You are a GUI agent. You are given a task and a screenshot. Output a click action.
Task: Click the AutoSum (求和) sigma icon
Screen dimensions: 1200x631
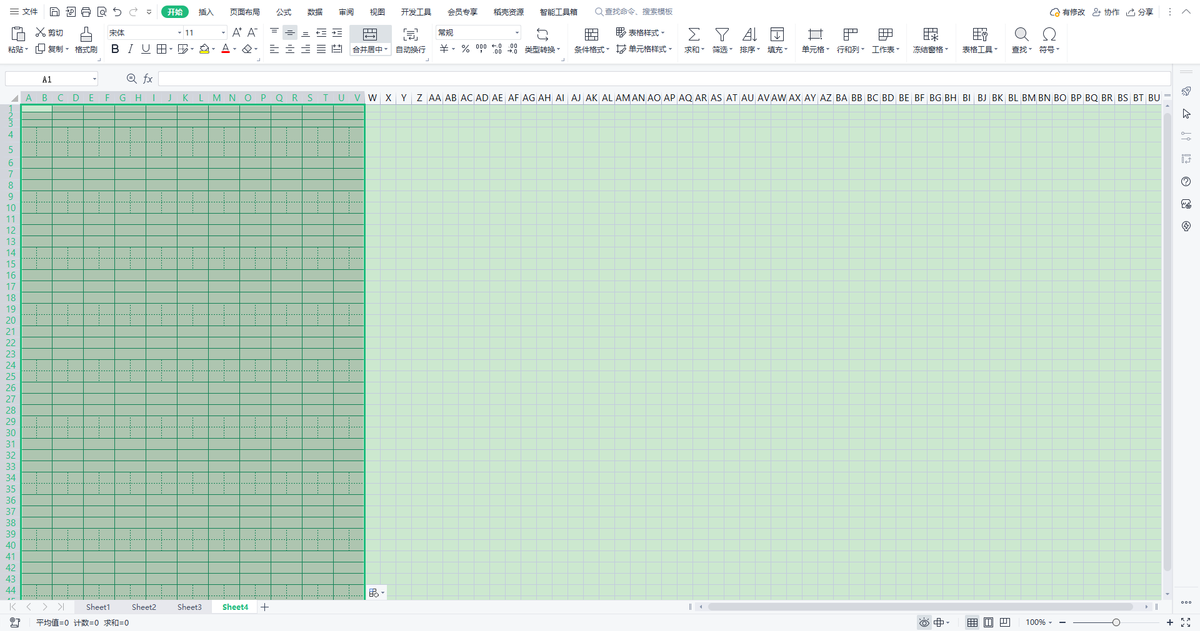pos(694,34)
